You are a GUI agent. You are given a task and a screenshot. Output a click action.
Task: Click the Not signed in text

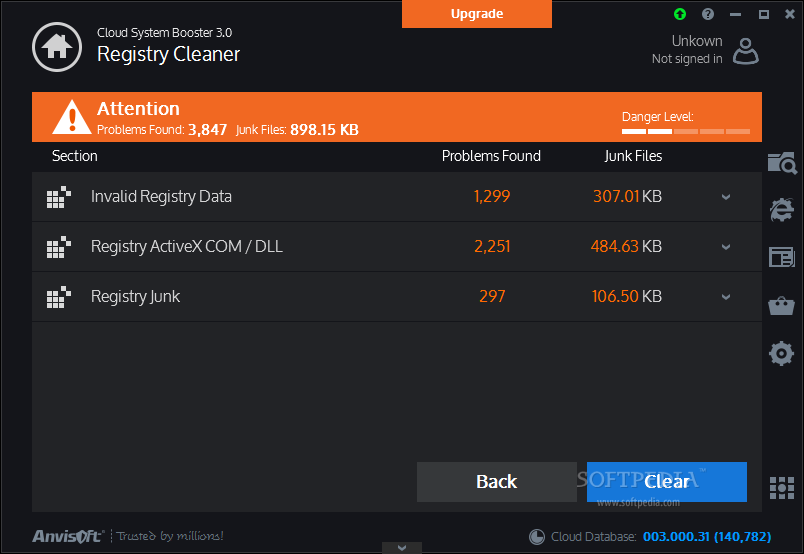click(687, 59)
